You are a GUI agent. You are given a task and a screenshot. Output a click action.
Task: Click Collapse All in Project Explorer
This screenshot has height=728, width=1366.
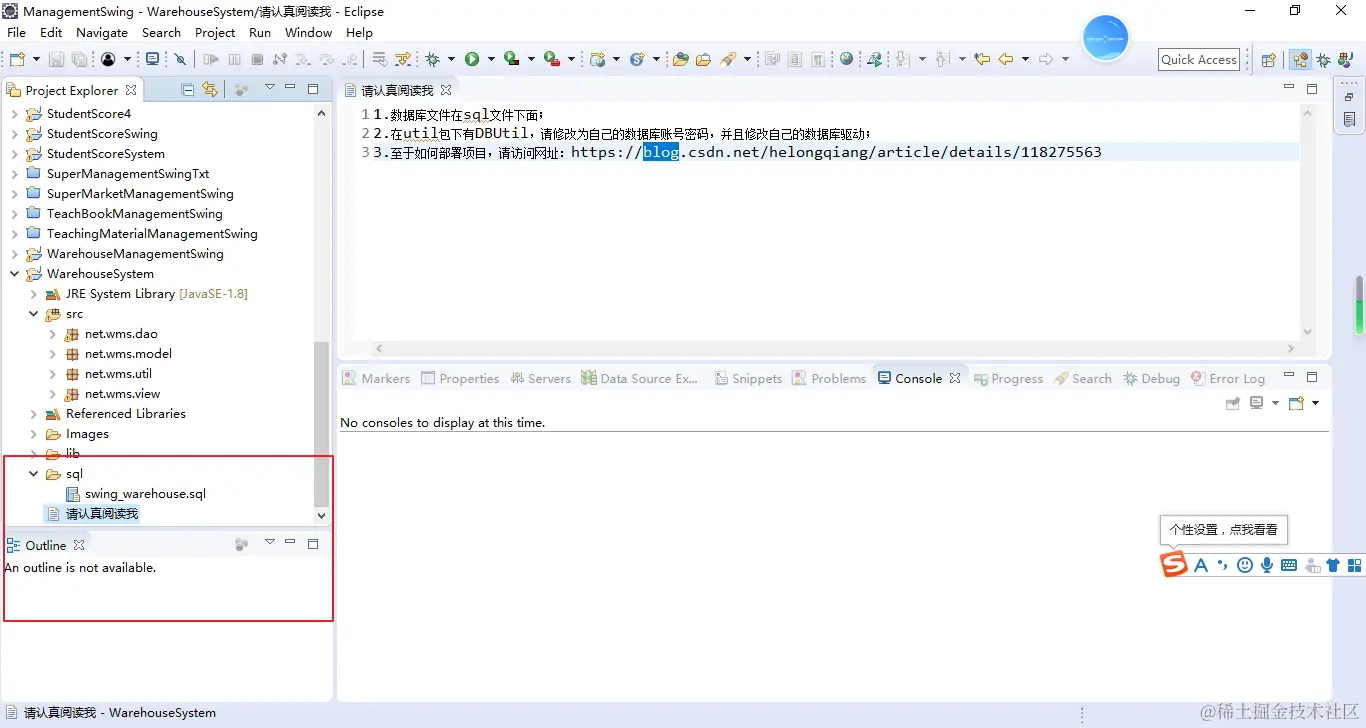coord(187,89)
